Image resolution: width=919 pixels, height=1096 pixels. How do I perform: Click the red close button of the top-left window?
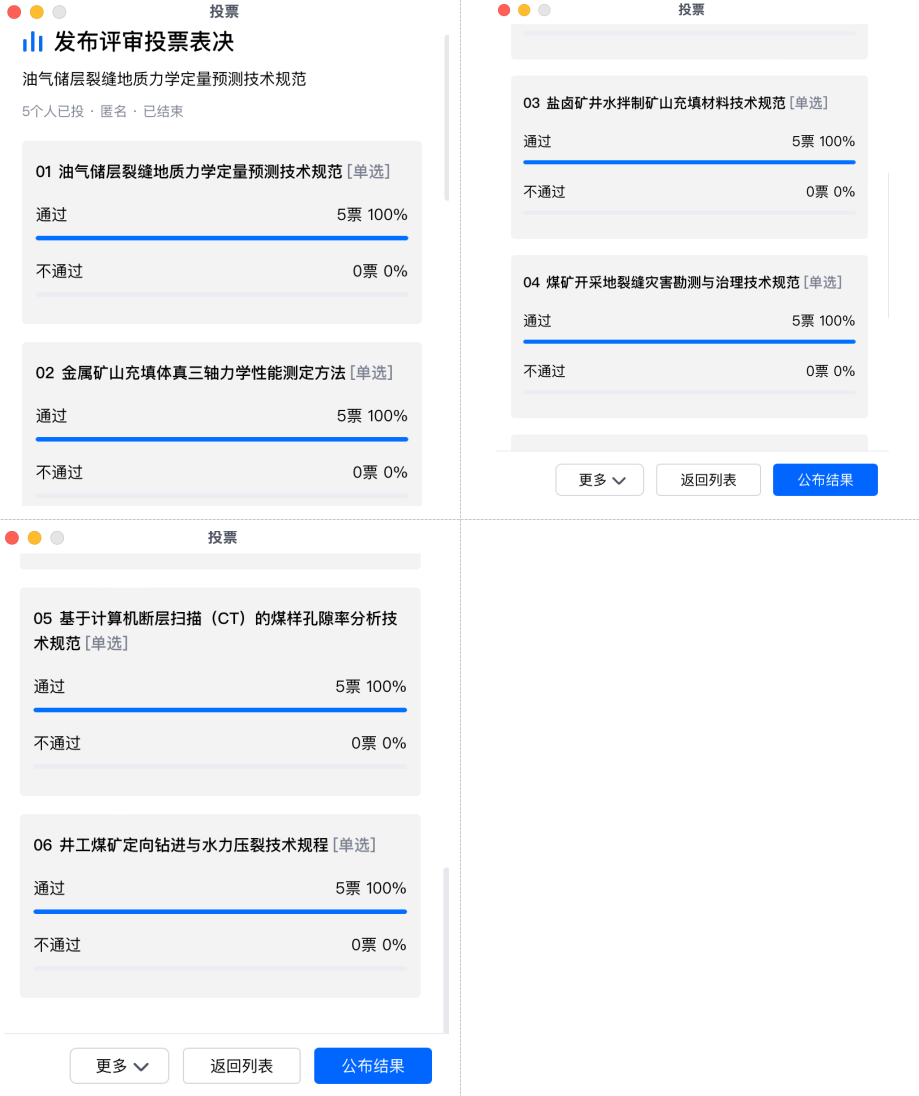pos(14,12)
